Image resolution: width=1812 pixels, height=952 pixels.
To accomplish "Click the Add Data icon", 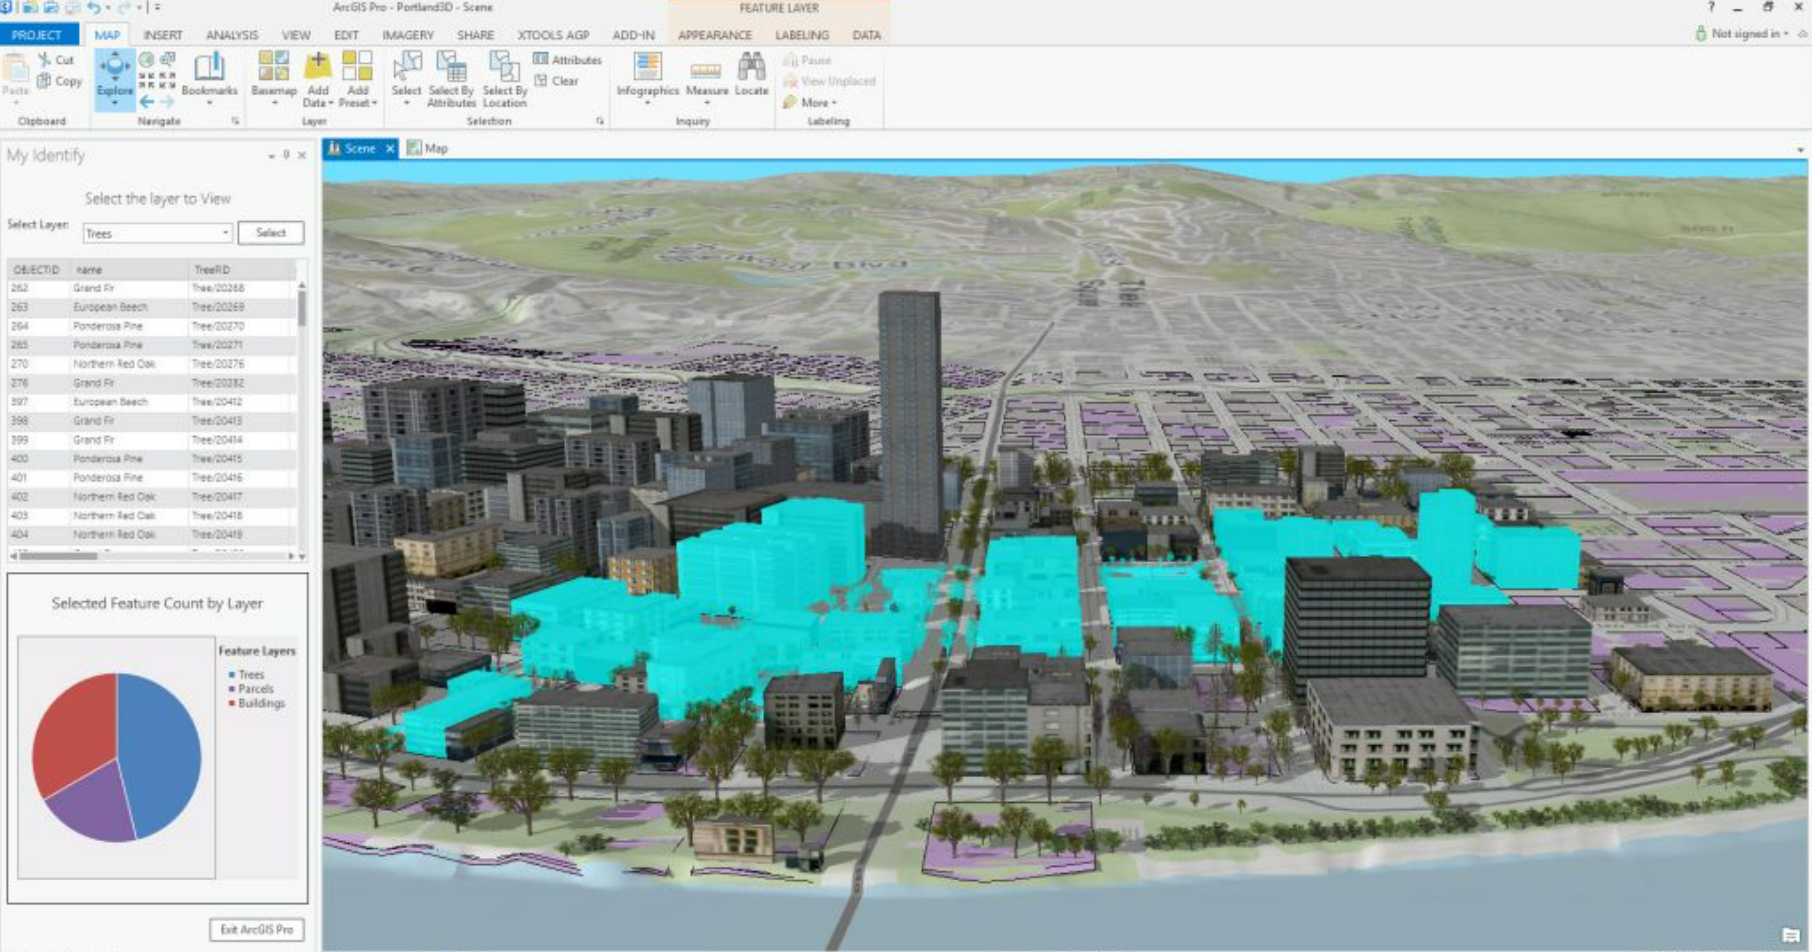I will [x=318, y=67].
